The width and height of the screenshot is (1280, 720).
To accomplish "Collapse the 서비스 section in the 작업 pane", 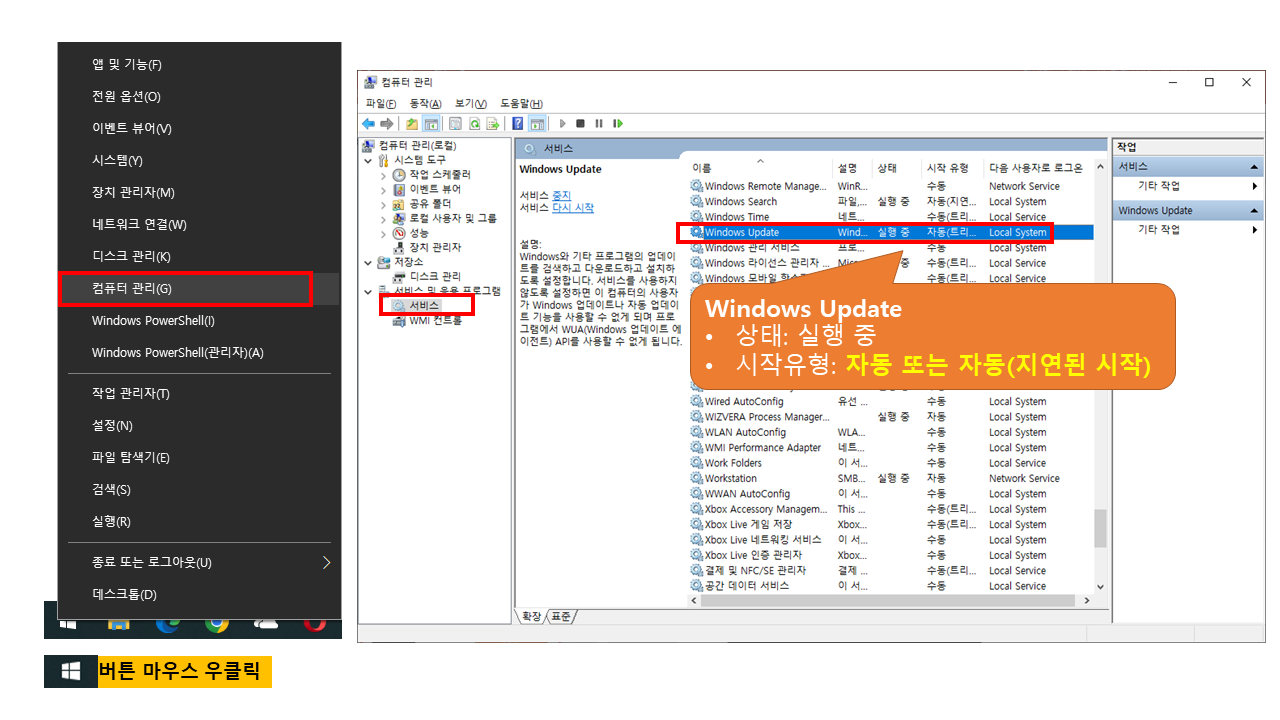I will pyautogui.click(x=1254, y=167).
